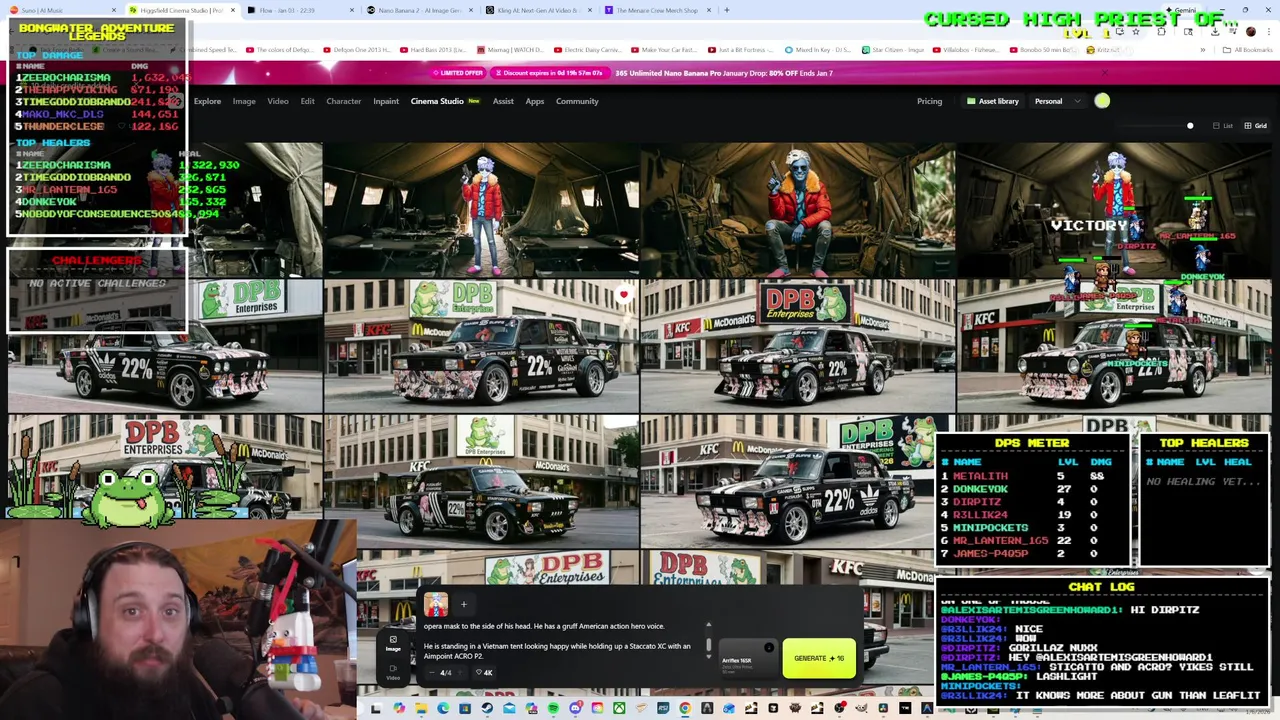Switch gallery to Grid view
1280x720 pixels.
point(1255,126)
